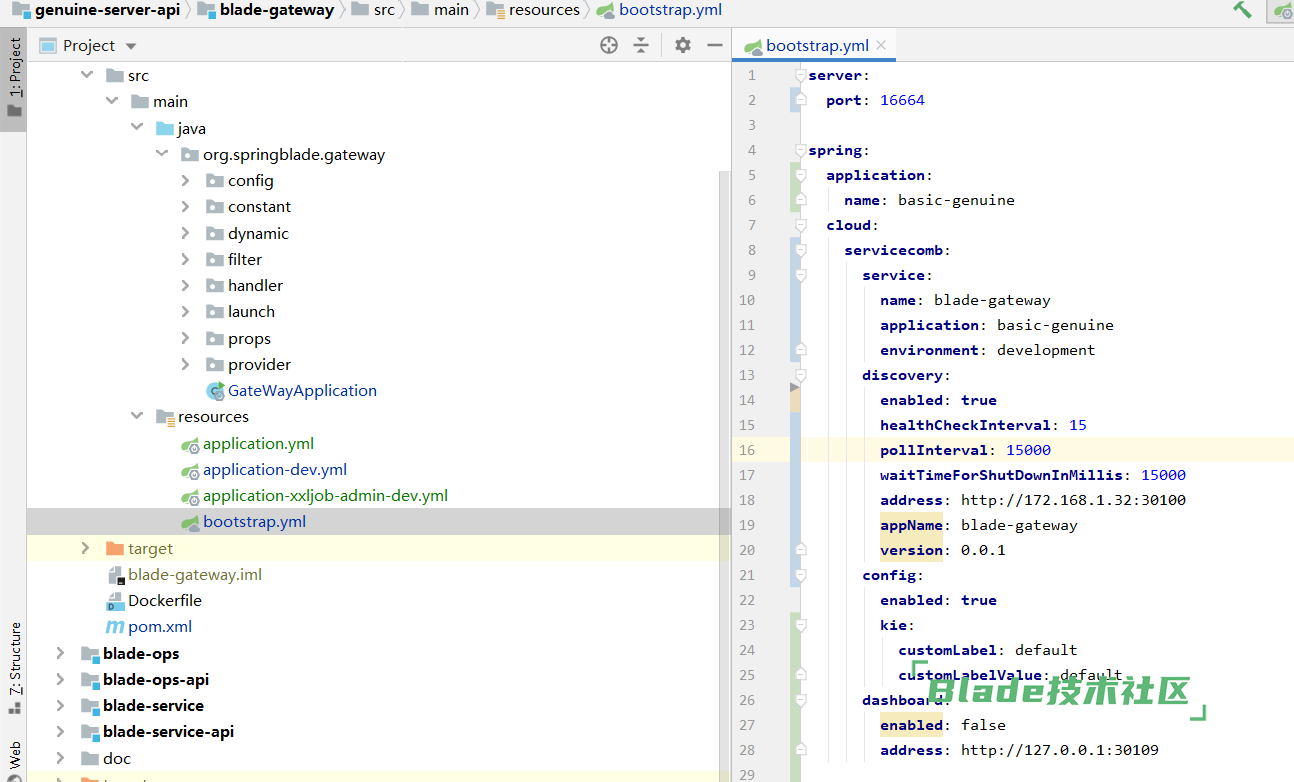Select GateWayApplication class
The height and width of the screenshot is (782, 1294).
[x=302, y=390]
